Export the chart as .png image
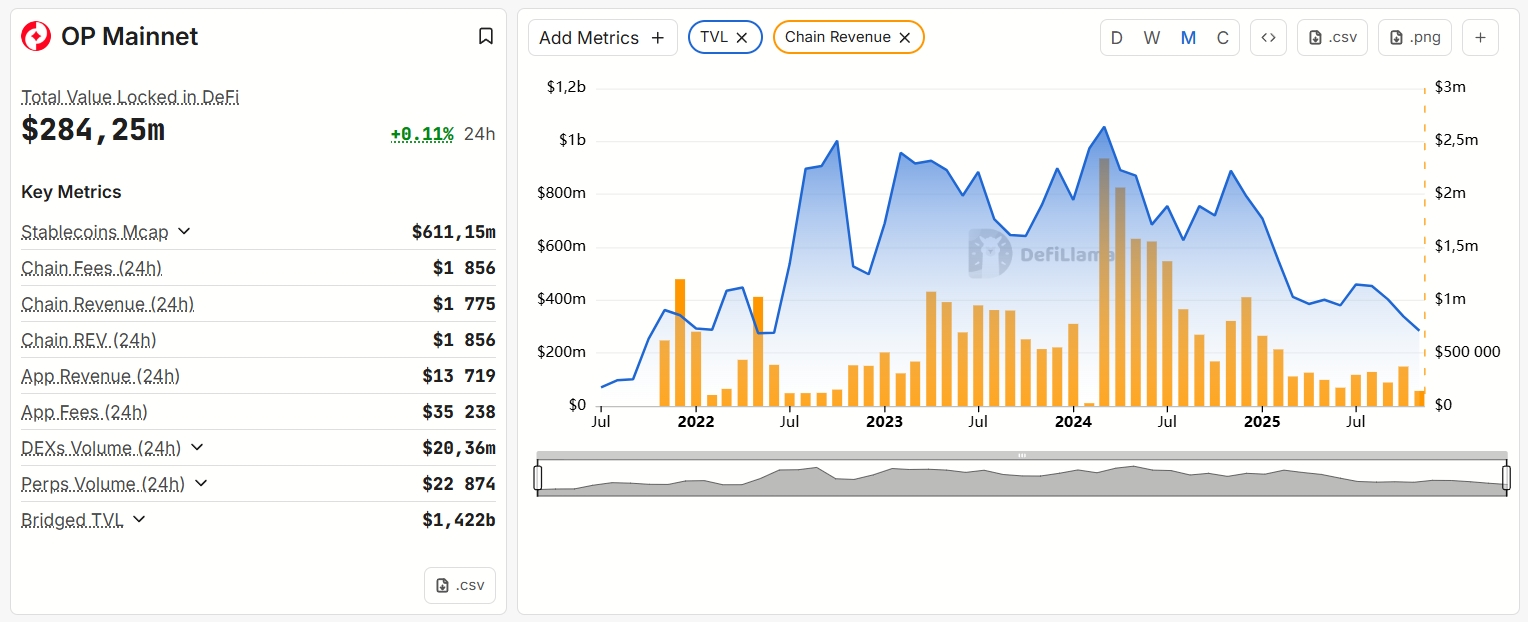 [1414, 37]
